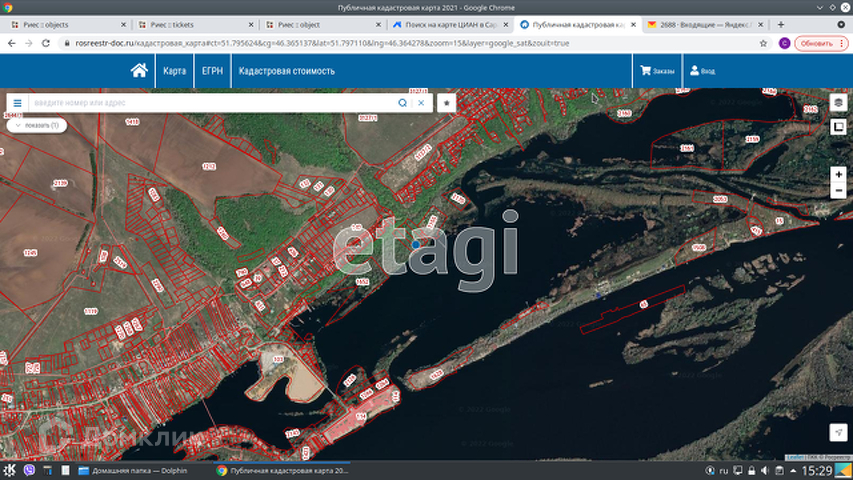The height and width of the screenshot is (480, 853).
Task: Go to the site home icon
Action: click(x=139, y=71)
